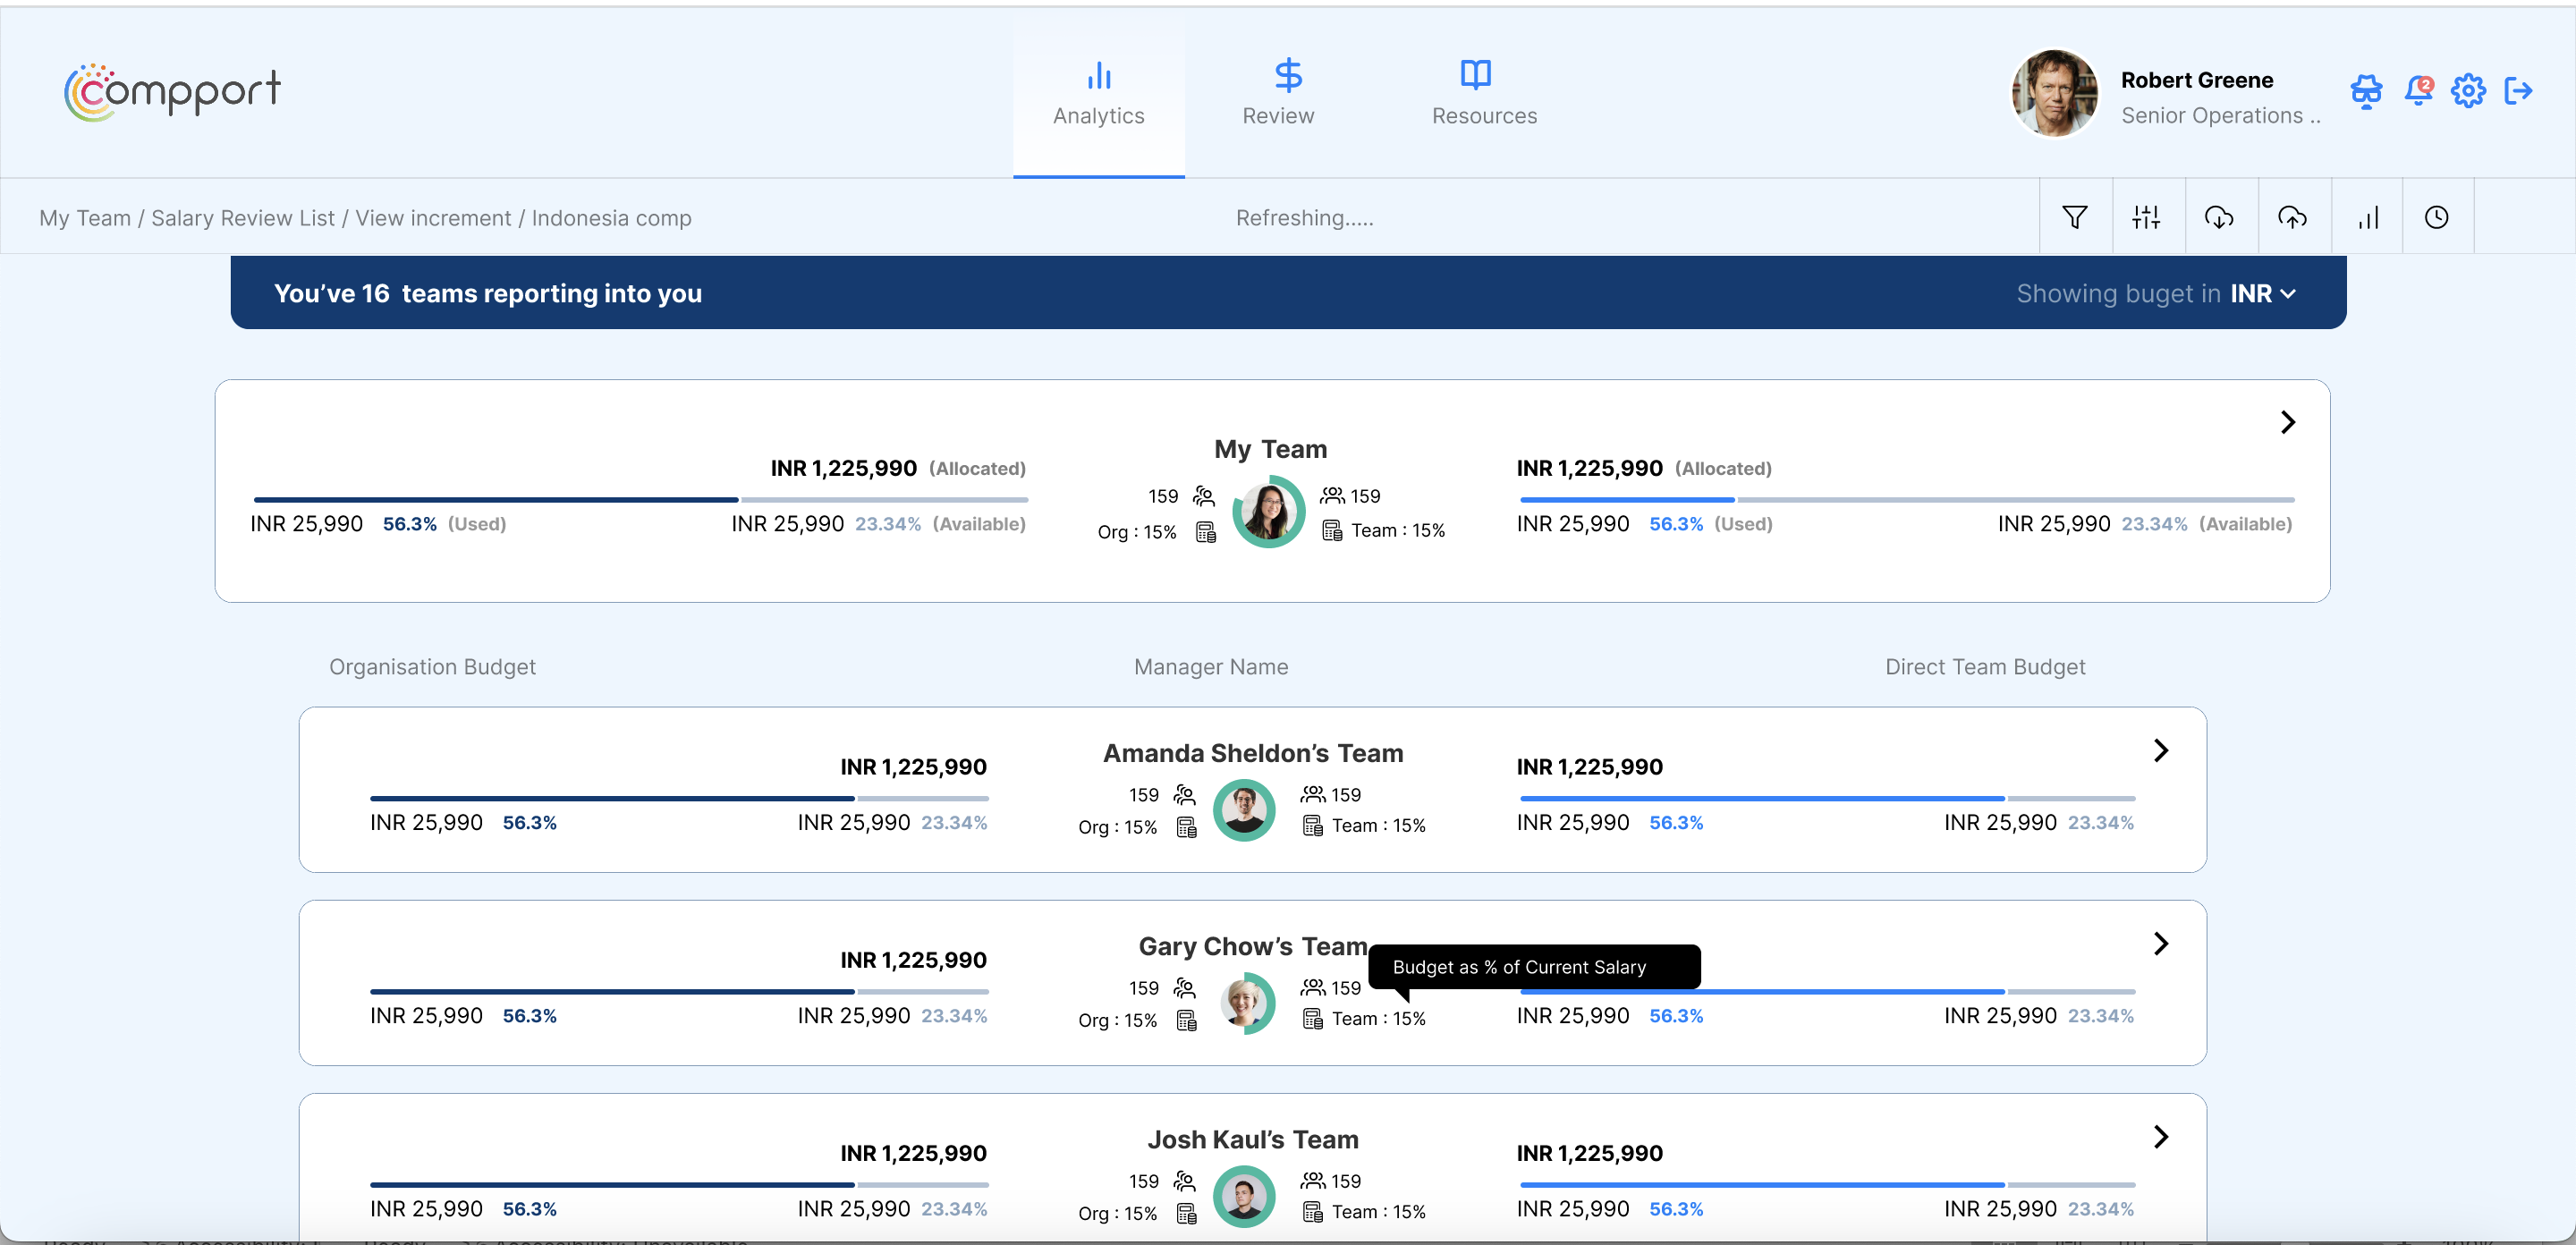Click the logout icon at top right
Viewport: 2576px width, 1245px height.
tap(2520, 91)
